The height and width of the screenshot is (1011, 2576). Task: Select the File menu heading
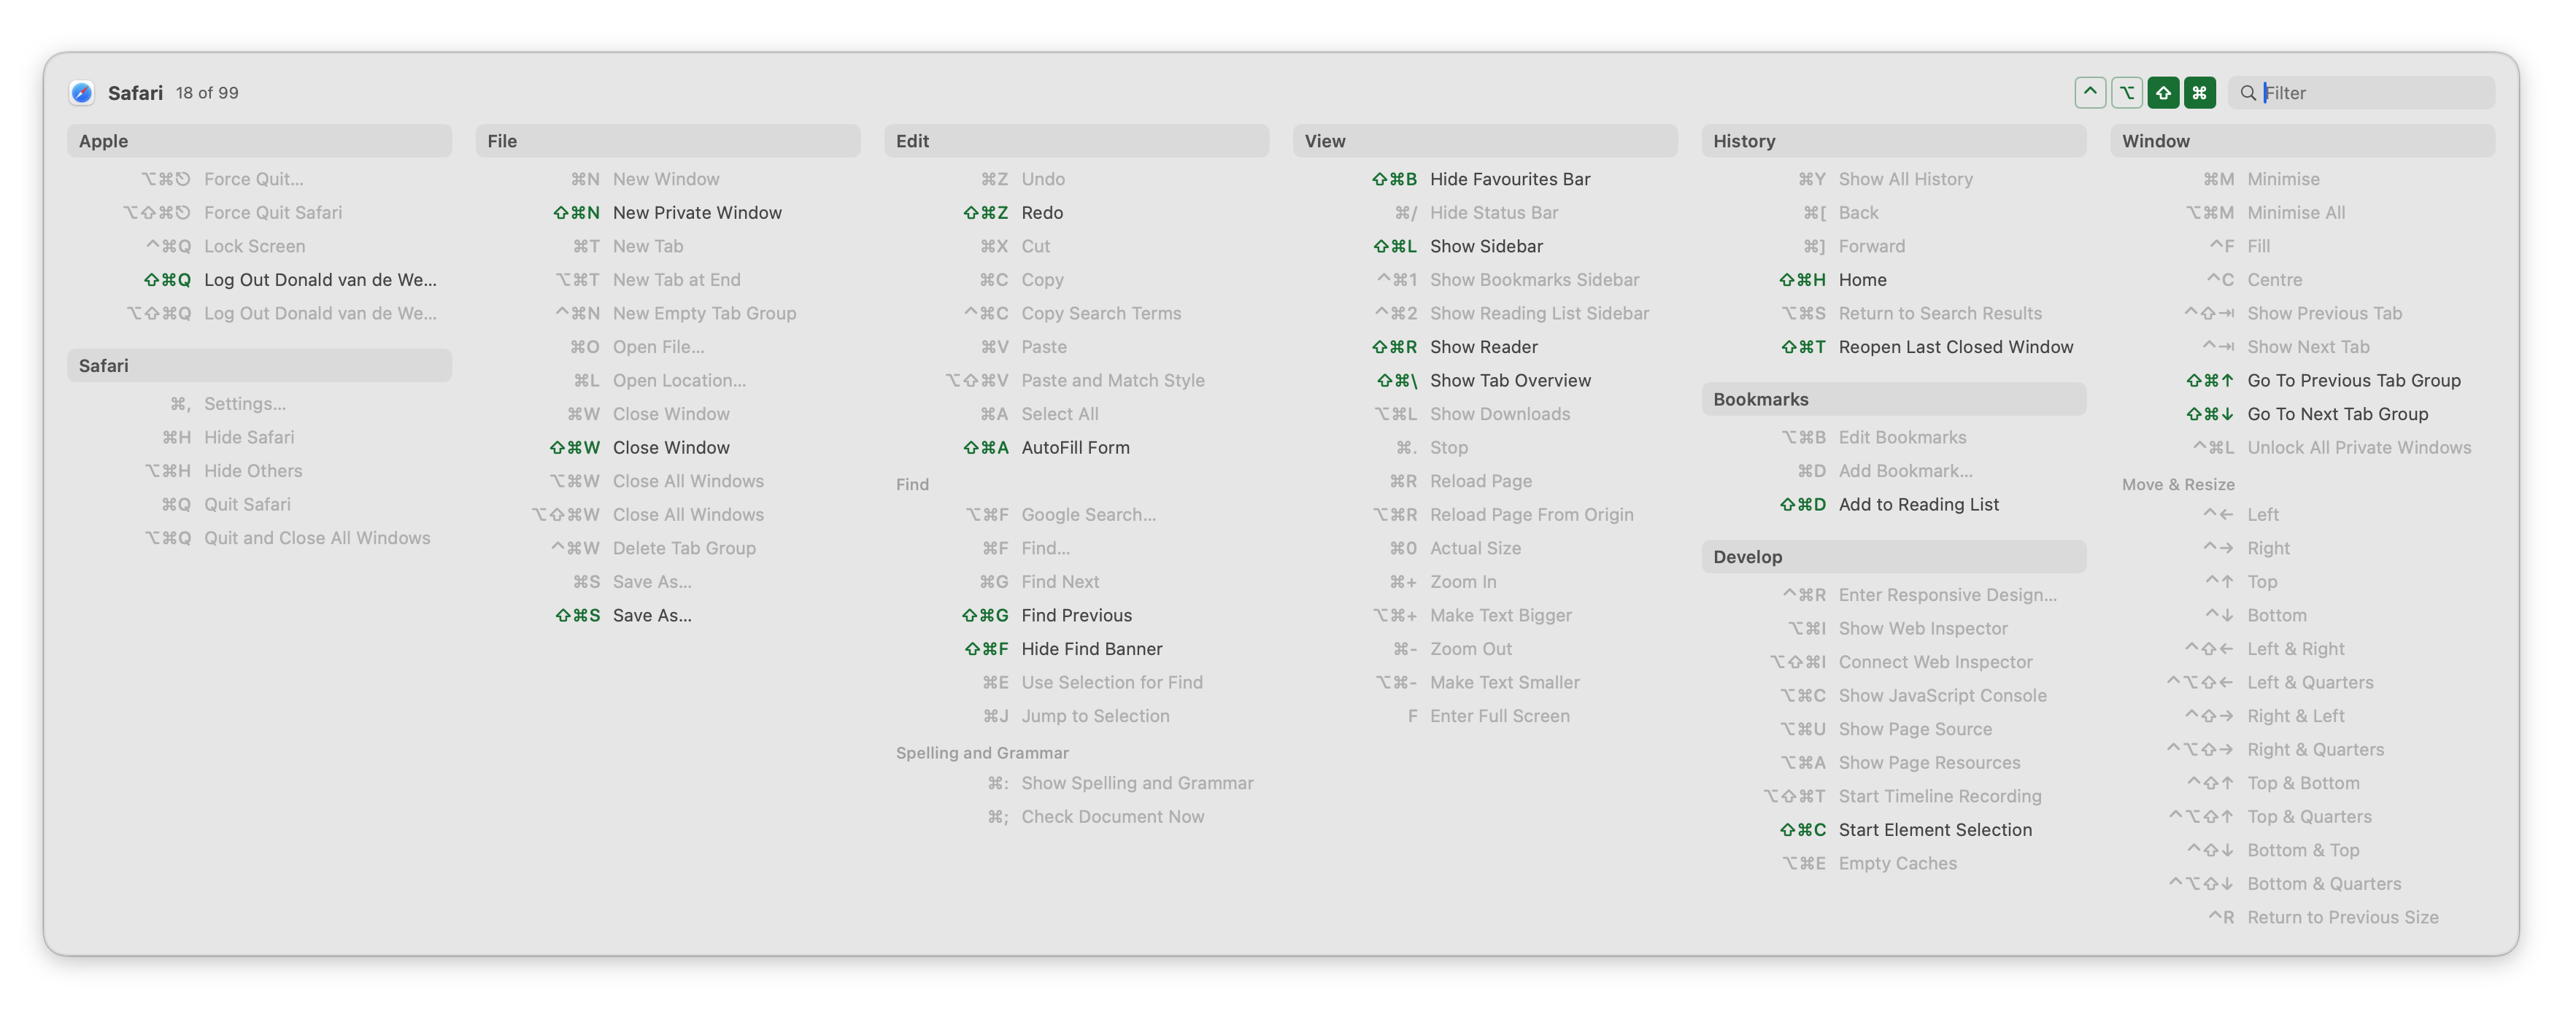pos(667,141)
